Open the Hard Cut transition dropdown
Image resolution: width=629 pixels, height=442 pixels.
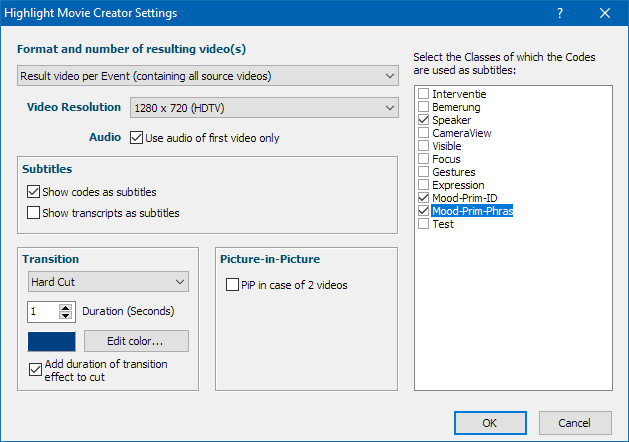(x=107, y=282)
